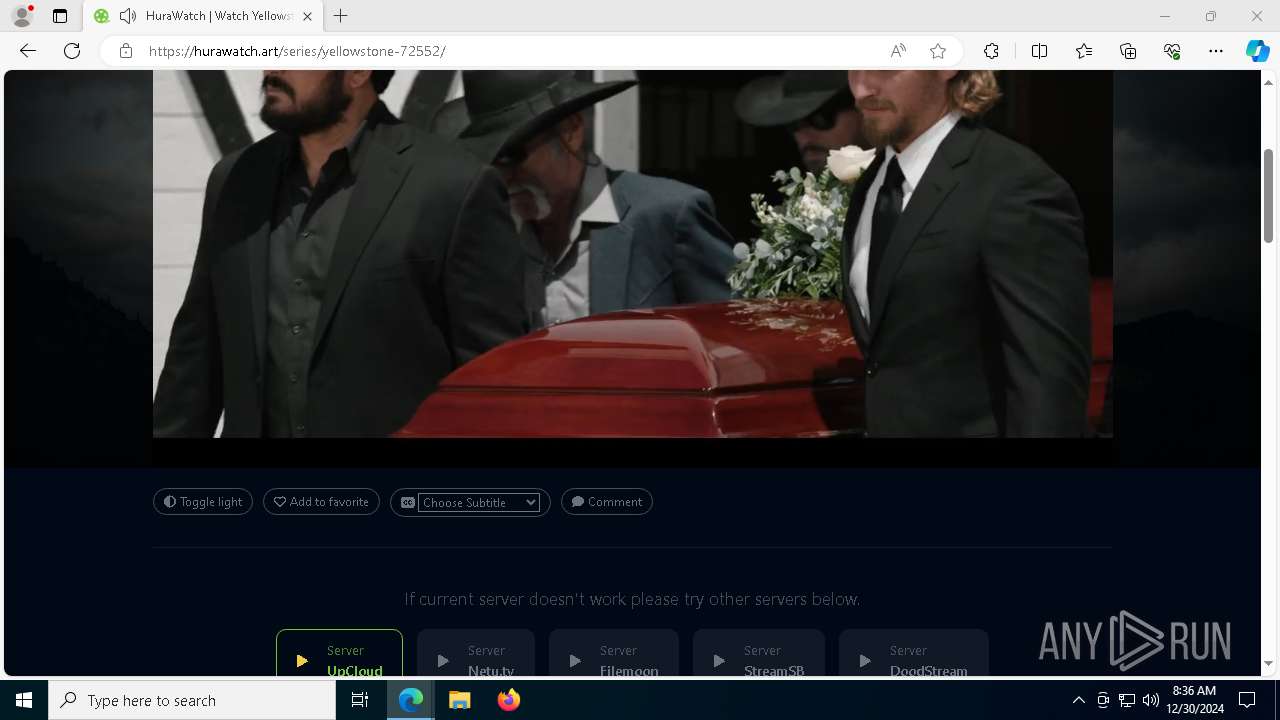The width and height of the screenshot is (1280, 720).
Task: Open the Extensions puzzle icon
Action: pyautogui.click(x=991, y=51)
